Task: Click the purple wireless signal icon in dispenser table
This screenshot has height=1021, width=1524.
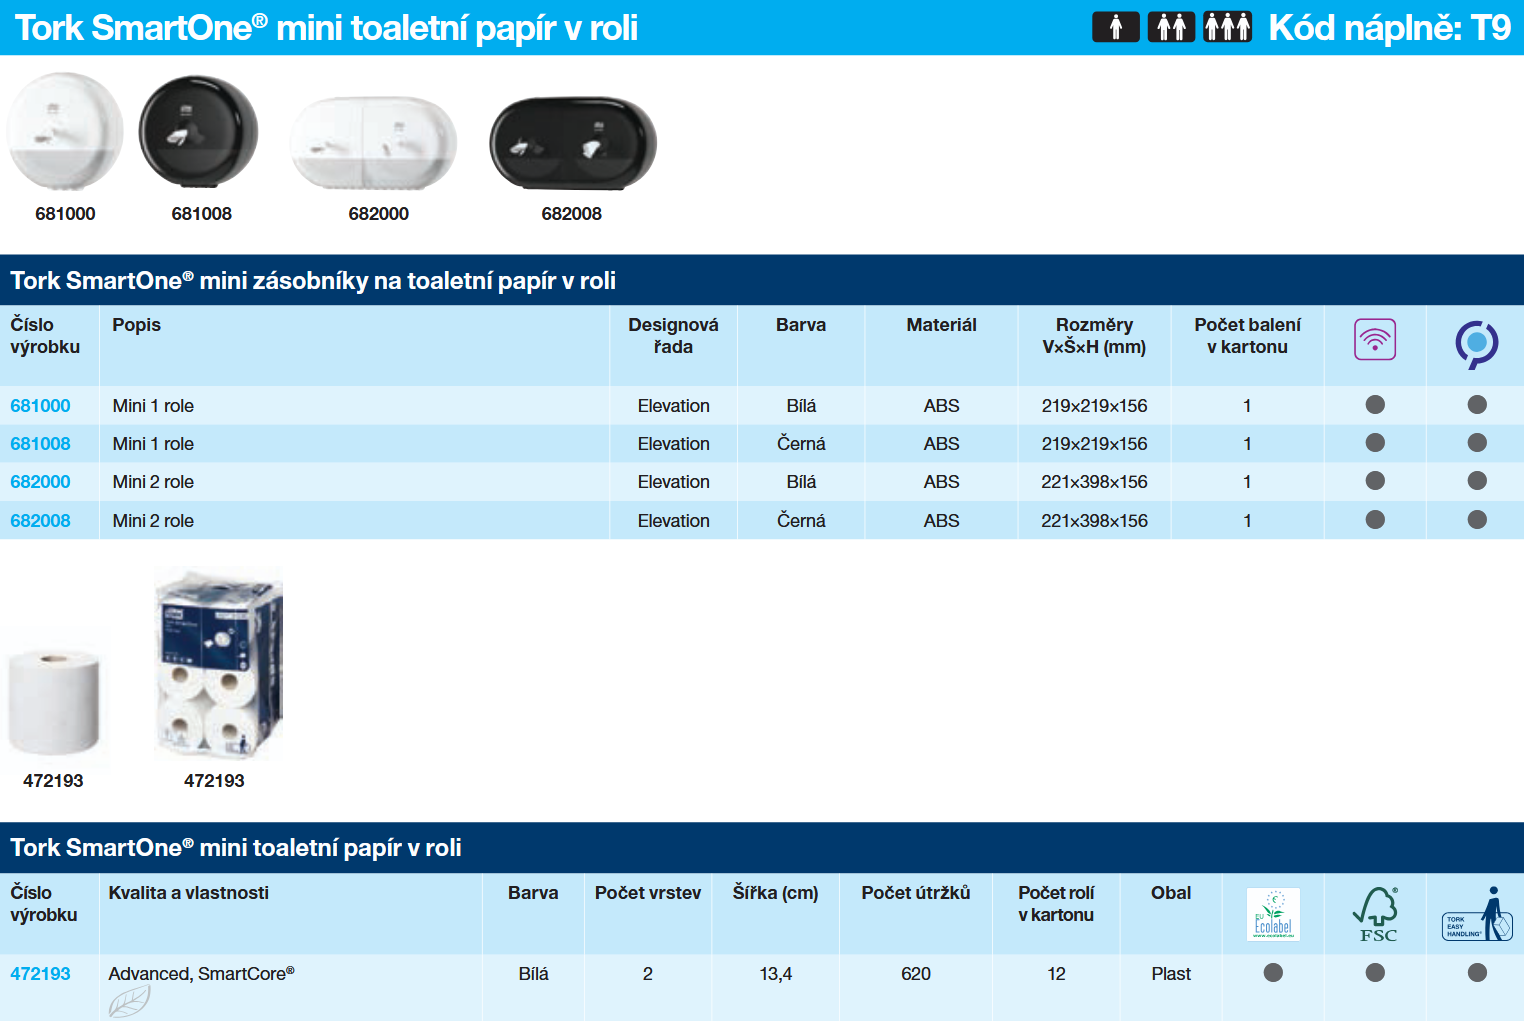Action: click(x=1375, y=340)
